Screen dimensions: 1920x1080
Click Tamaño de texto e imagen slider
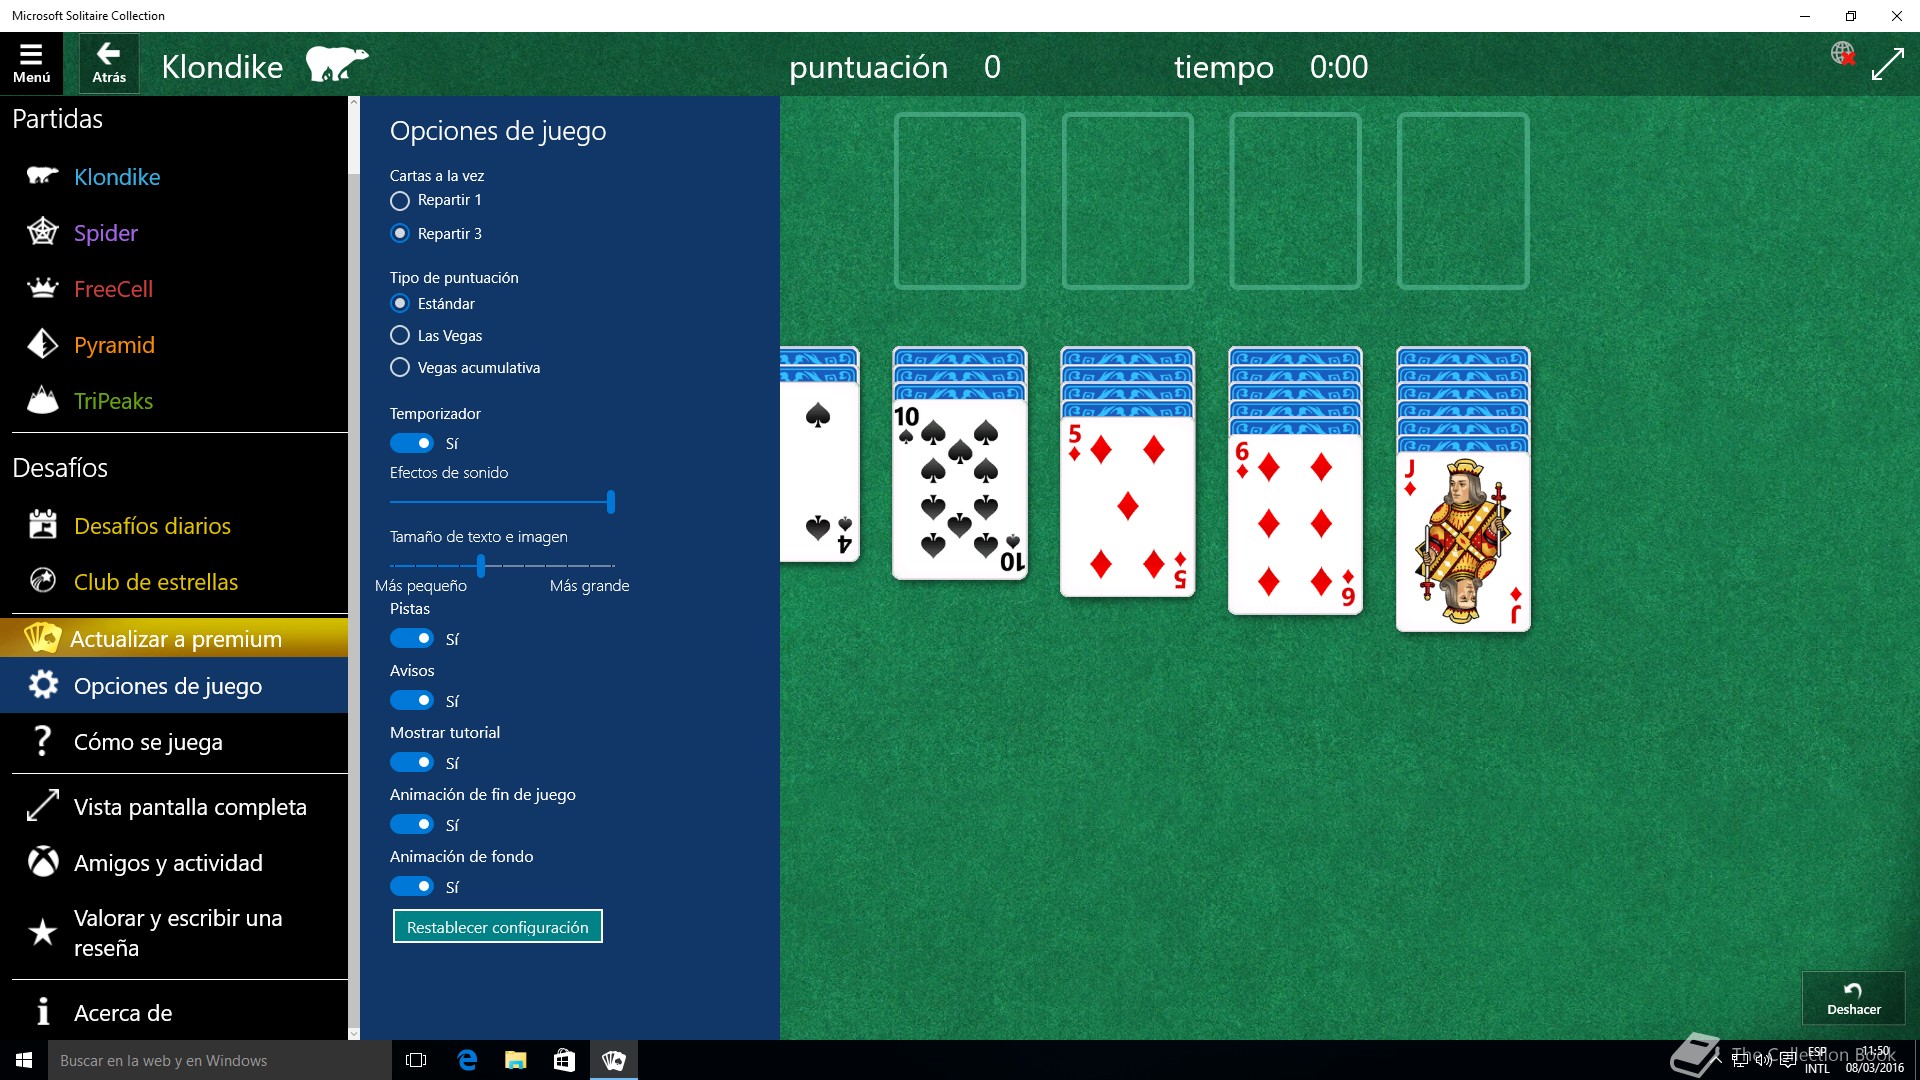pyautogui.click(x=502, y=566)
